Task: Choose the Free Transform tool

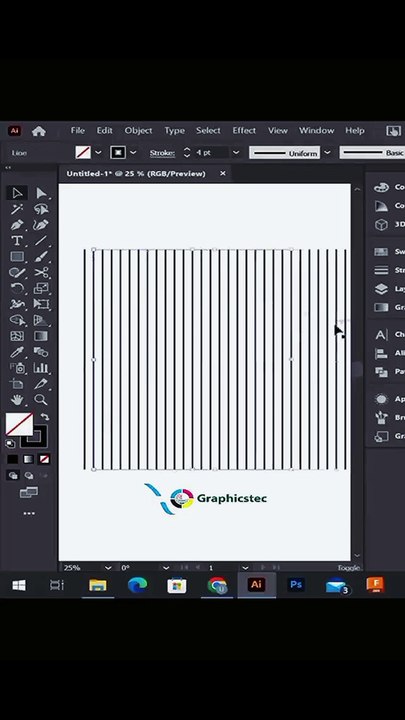Action: 41,304
